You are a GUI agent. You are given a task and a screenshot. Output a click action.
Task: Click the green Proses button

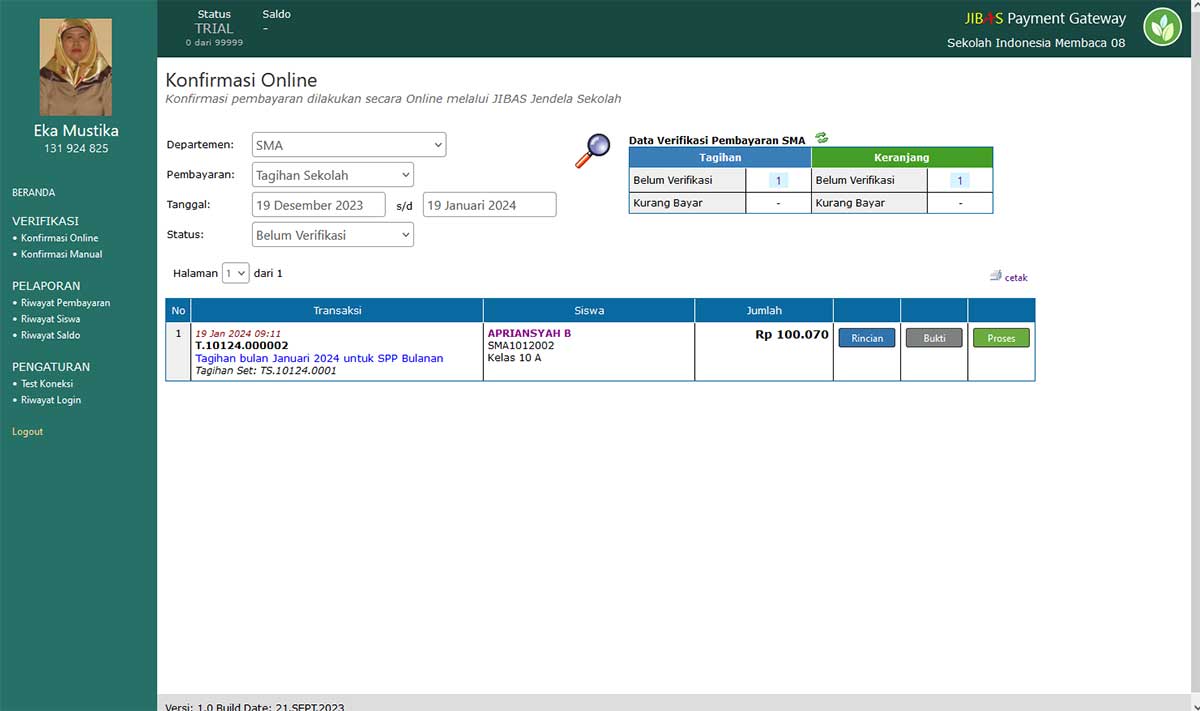pyautogui.click(x=1001, y=338)
